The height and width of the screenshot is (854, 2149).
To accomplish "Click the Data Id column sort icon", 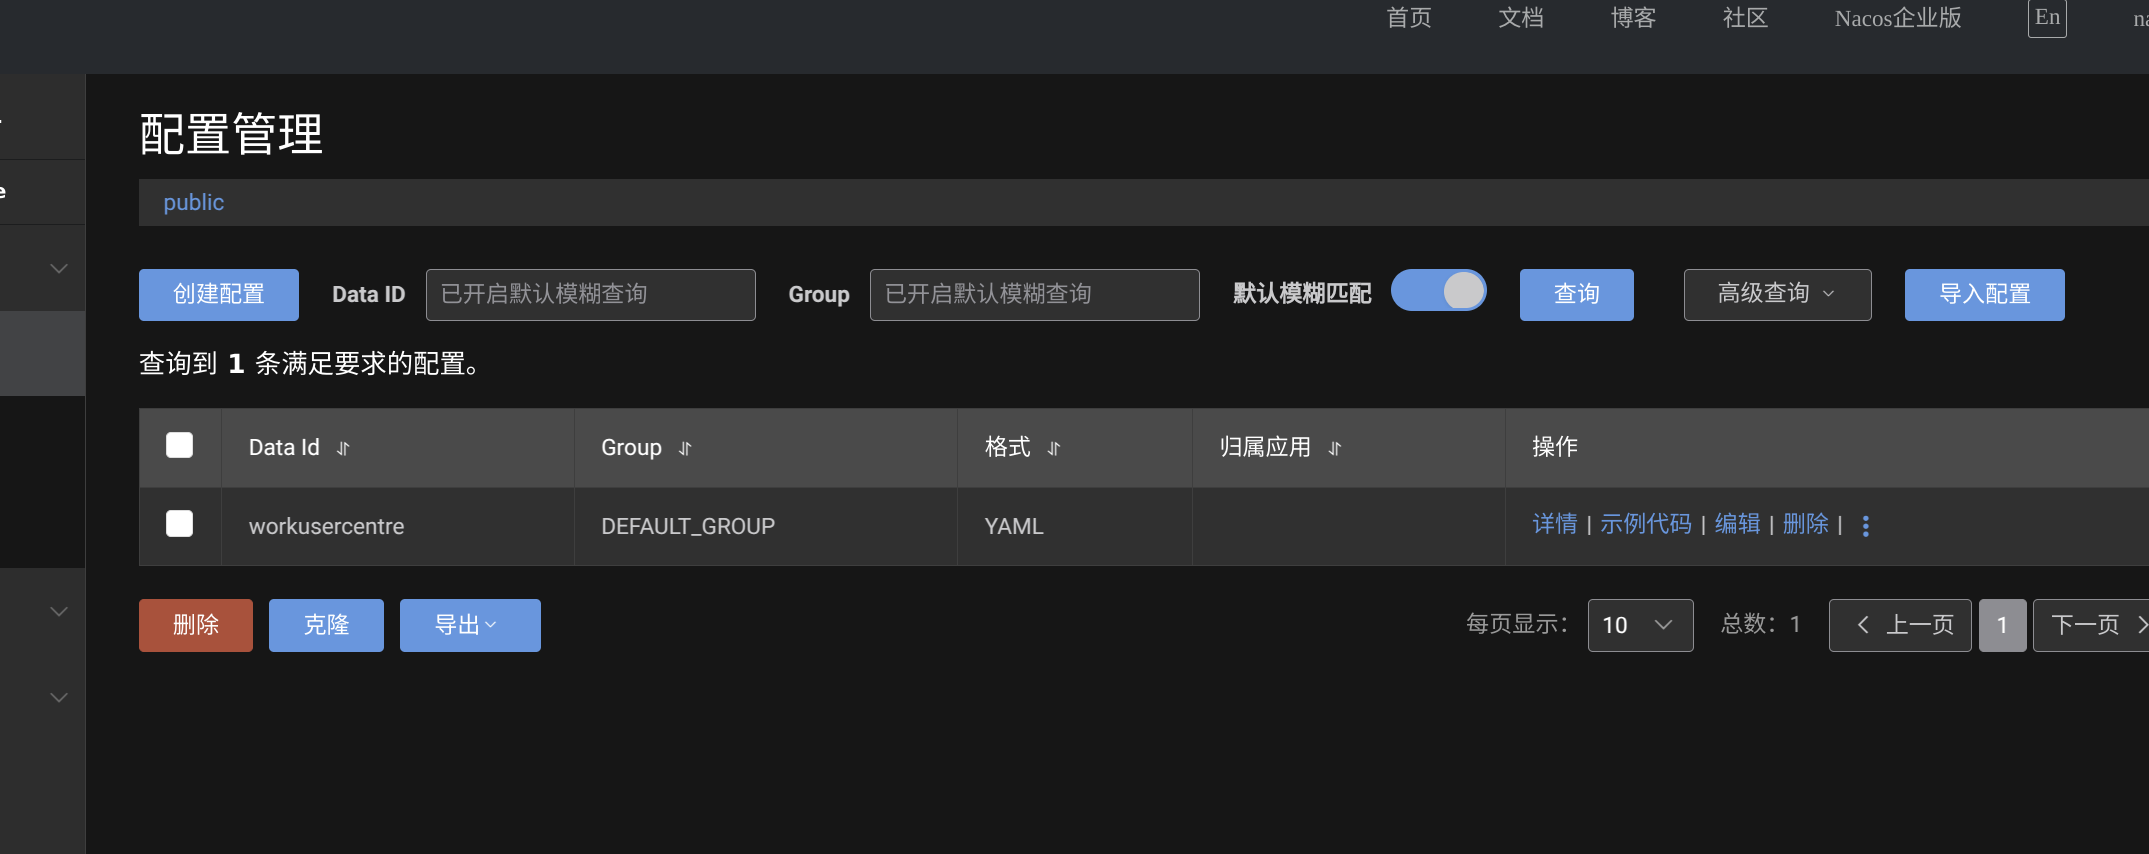I will click(x=343, y=449).
